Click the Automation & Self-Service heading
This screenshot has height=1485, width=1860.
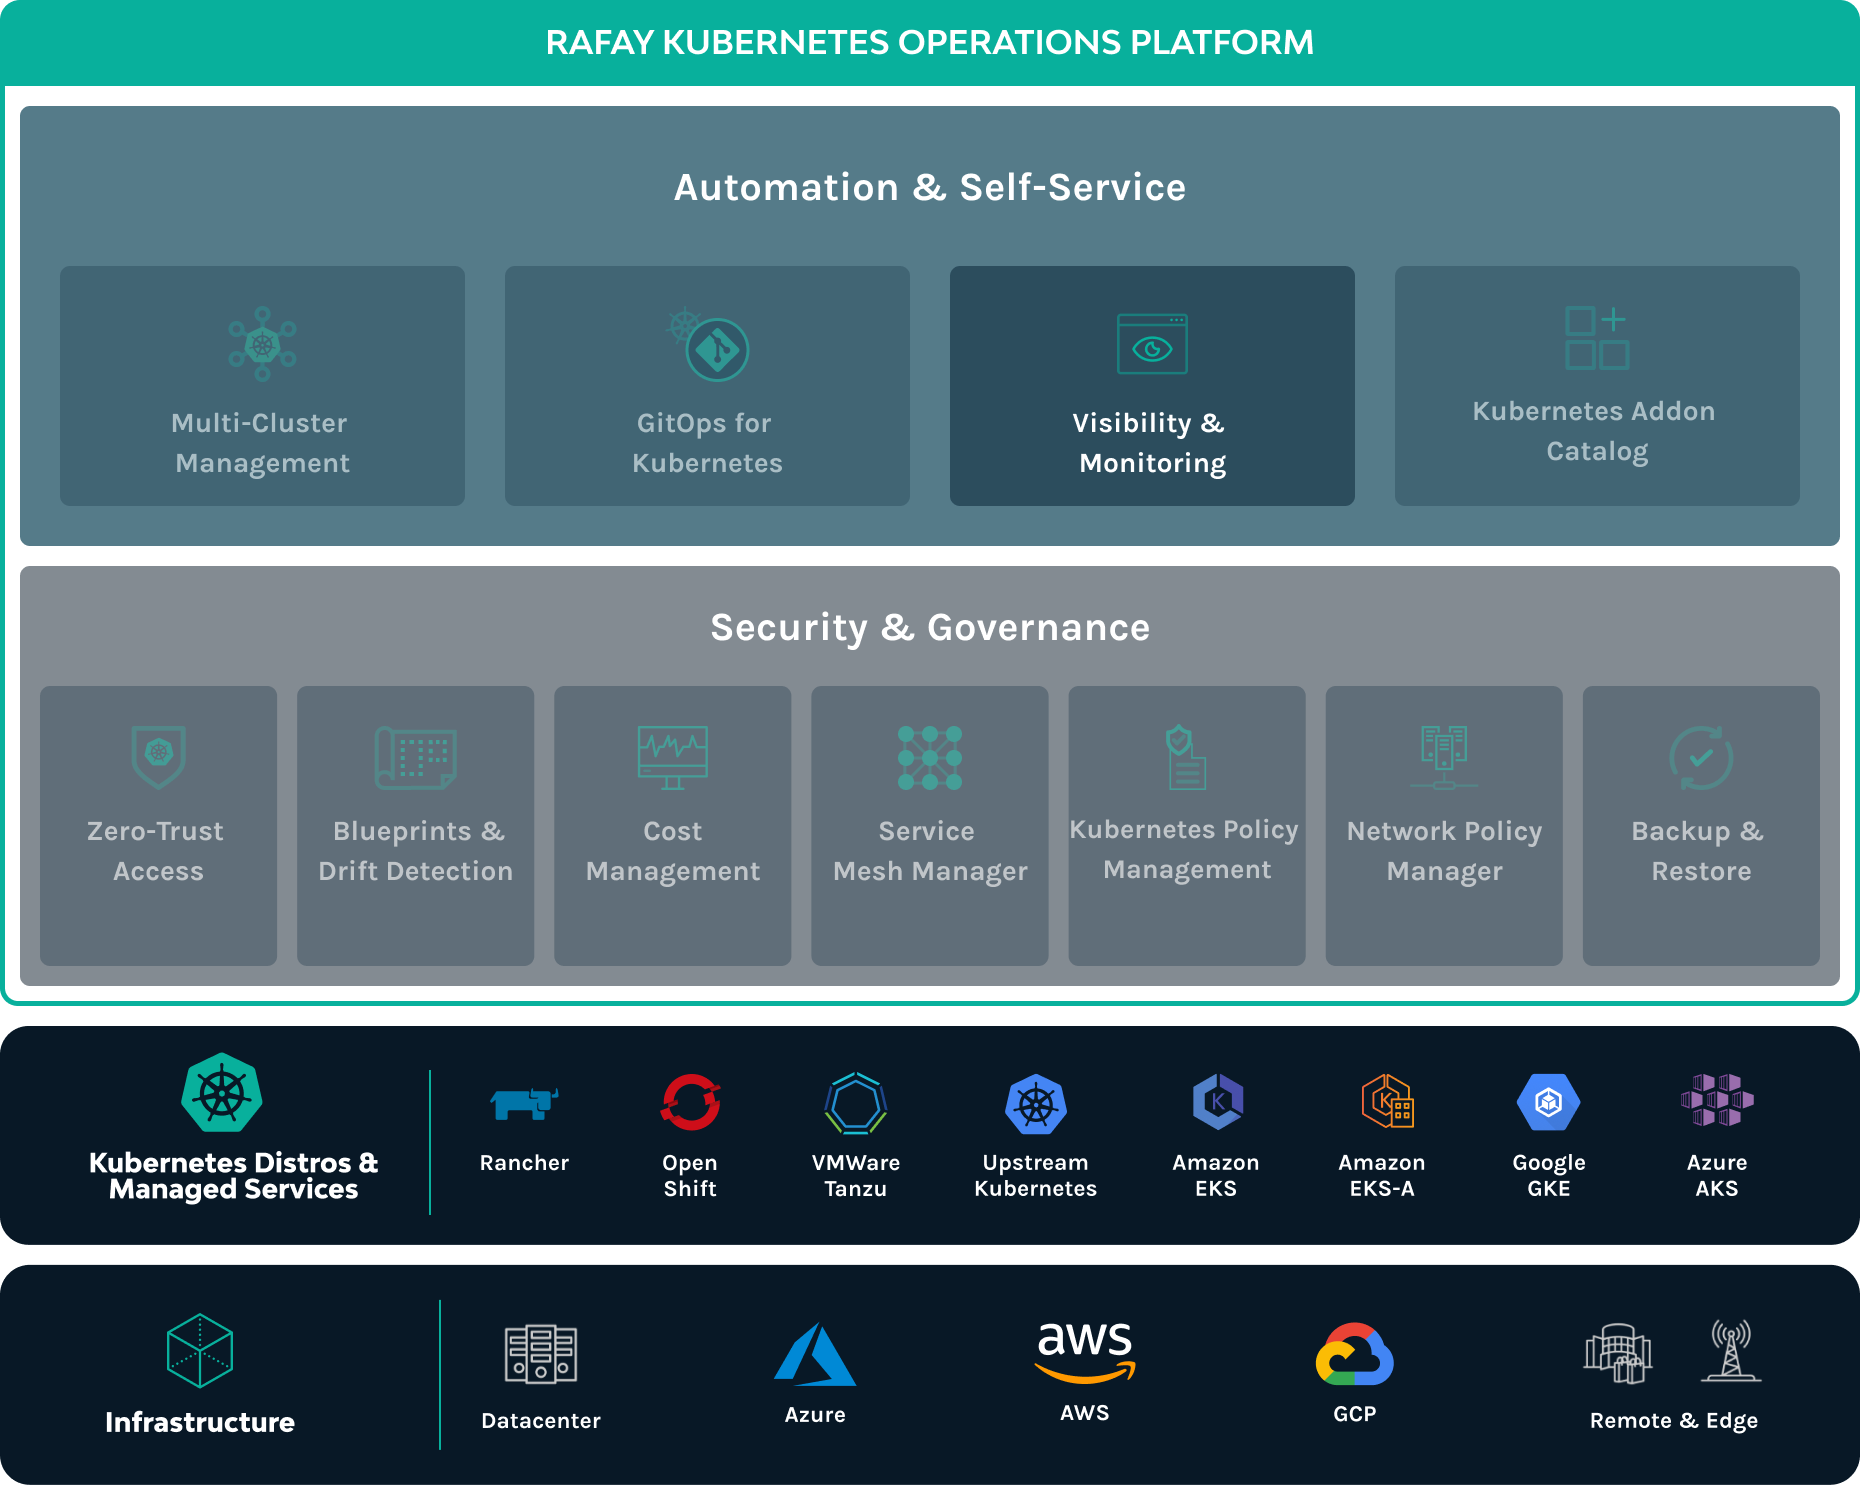point(930,187)
